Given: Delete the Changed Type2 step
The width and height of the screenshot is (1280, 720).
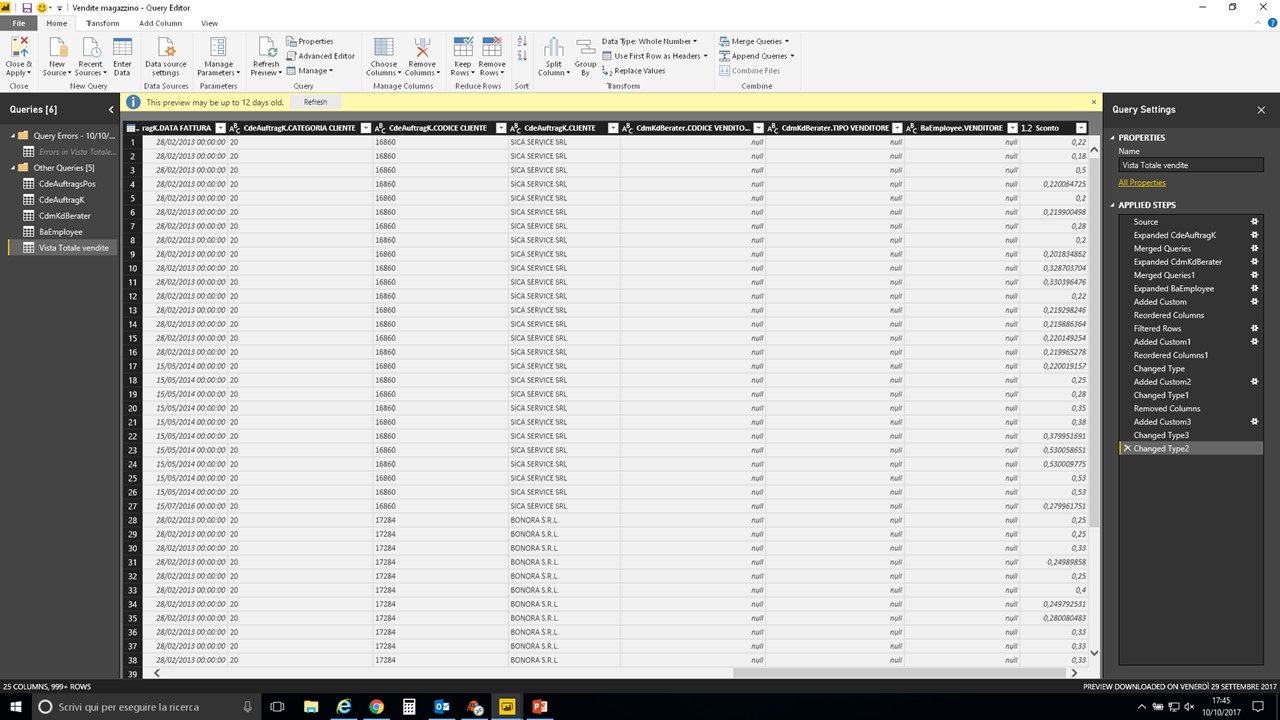Looking at the screenshot, I should [x=1127, y=449].
